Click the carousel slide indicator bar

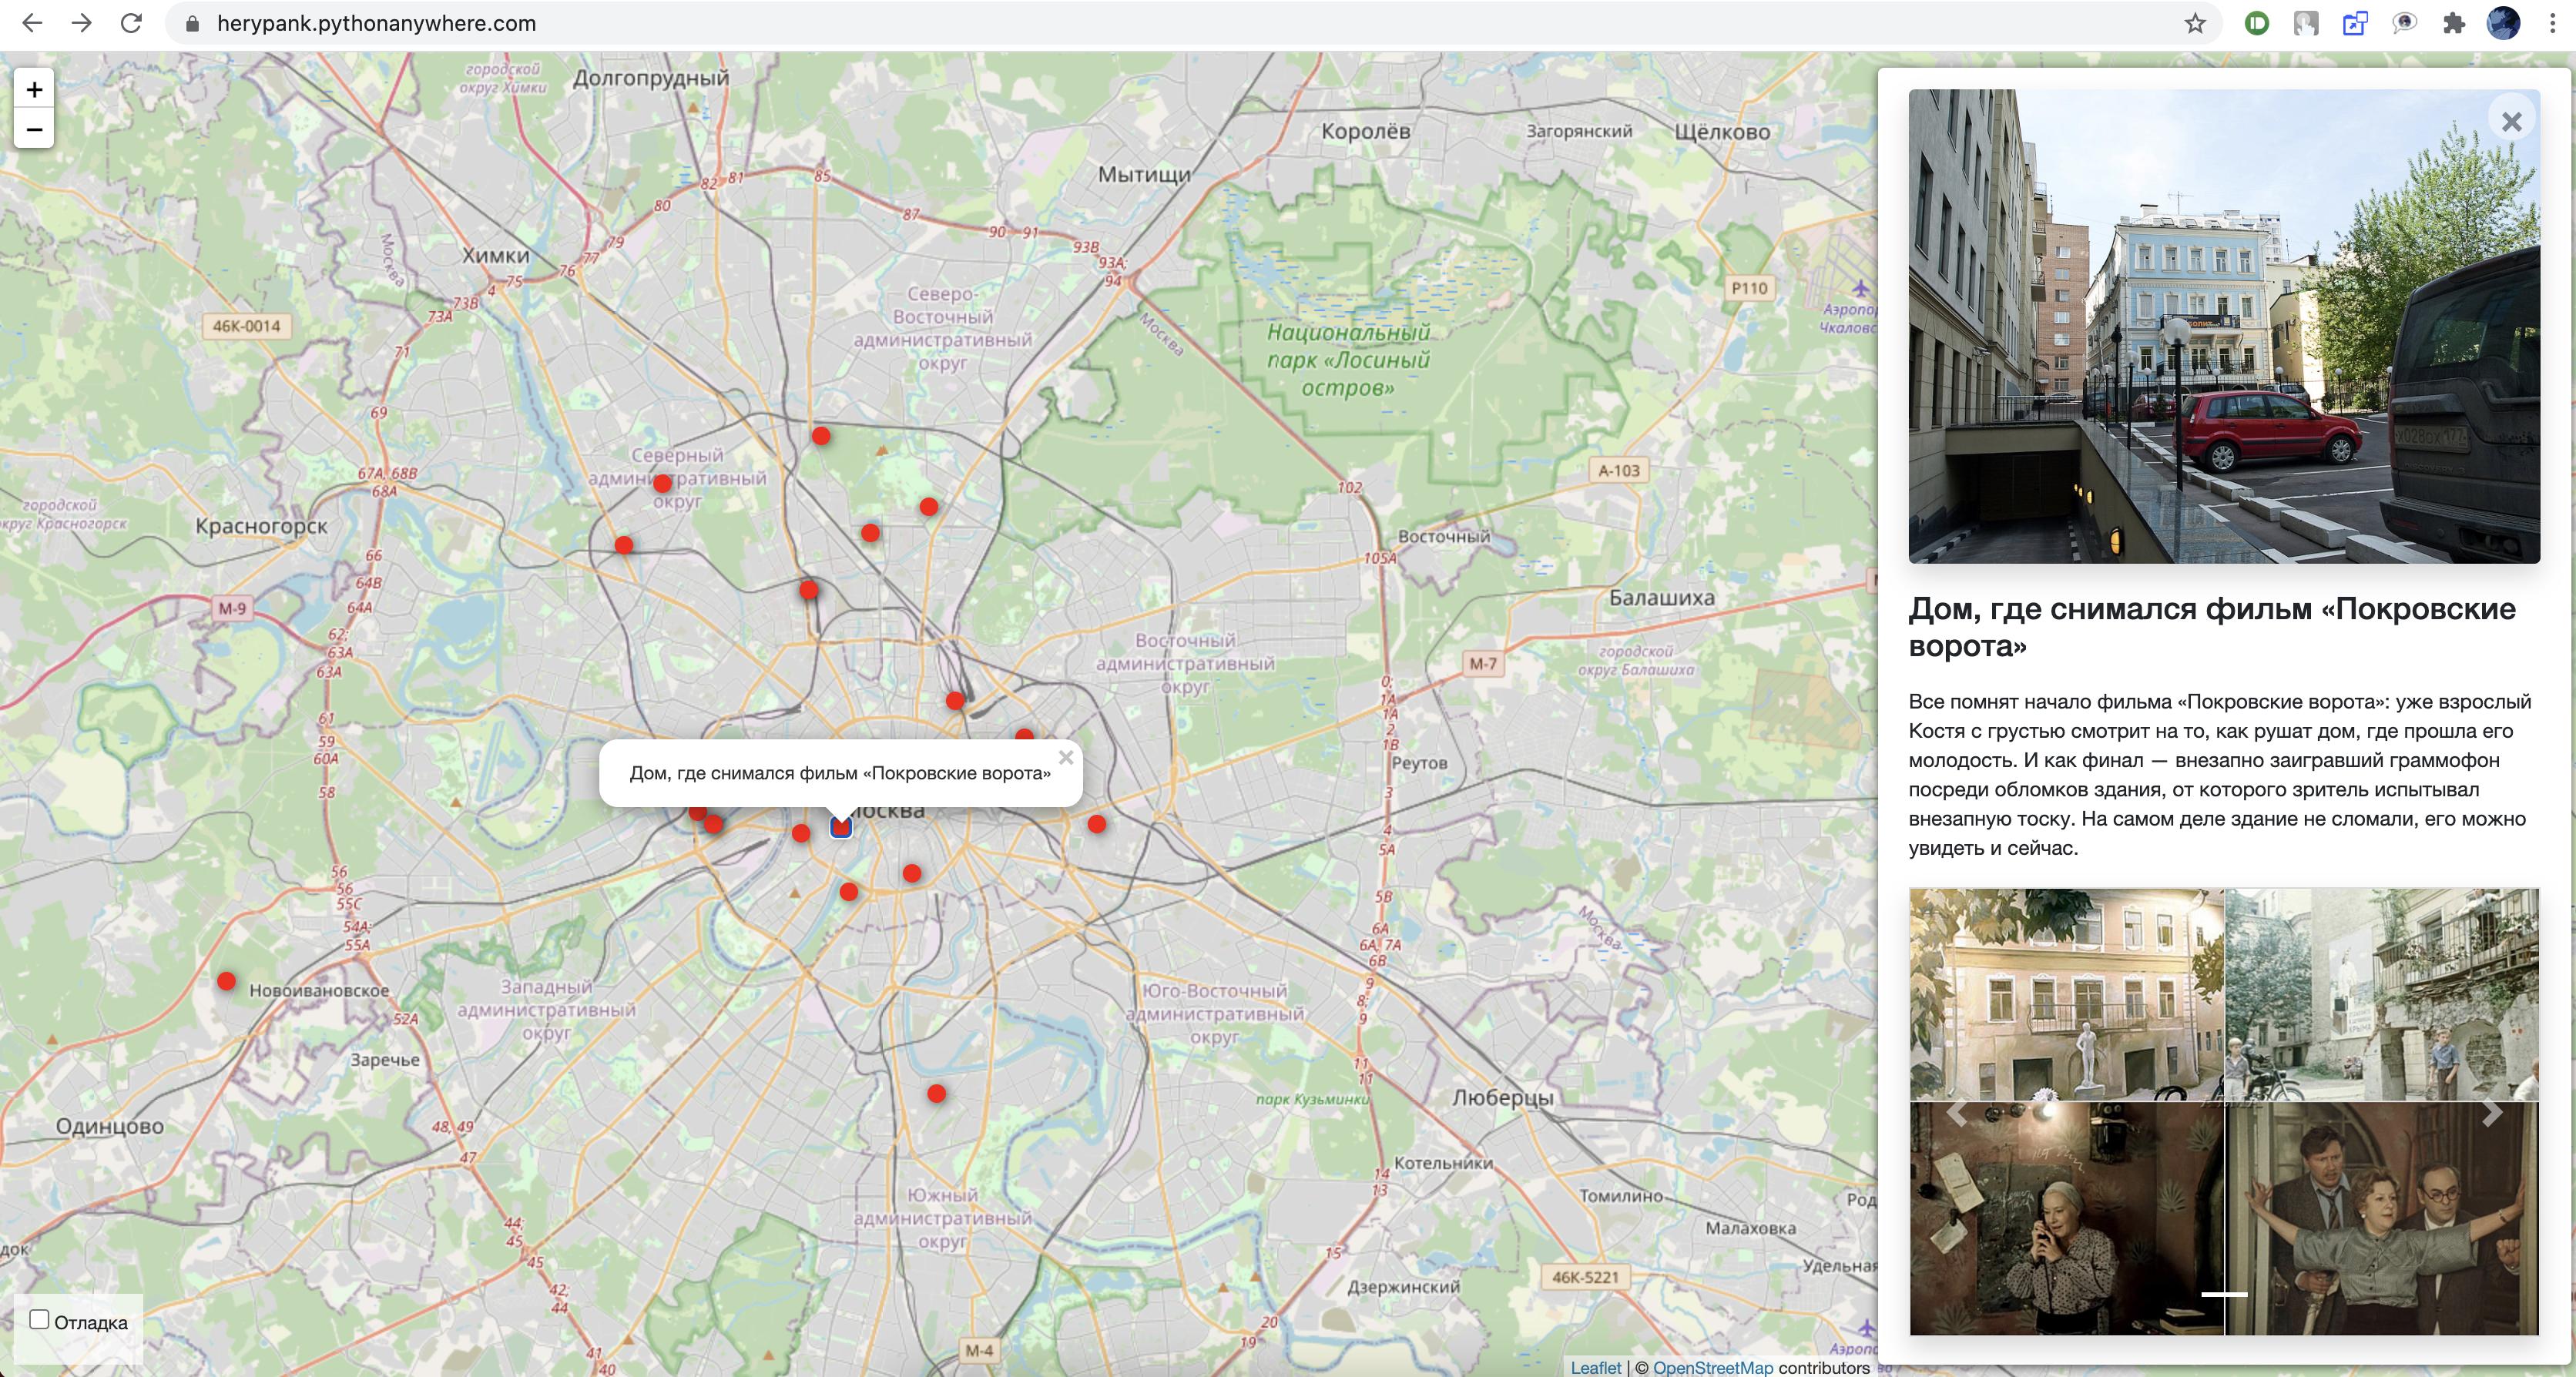(2224, 1294)
